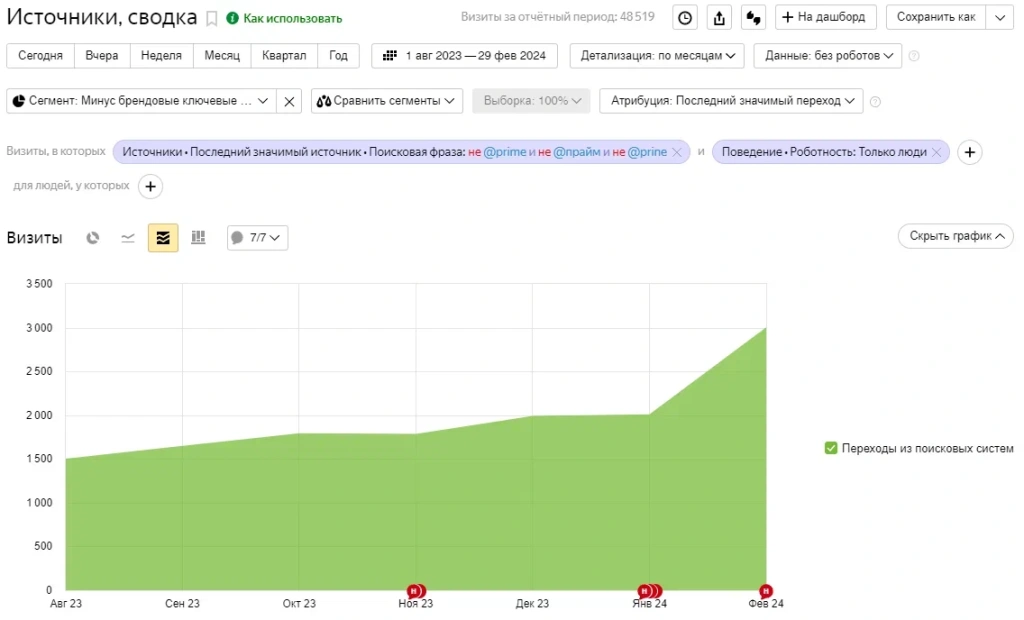The image size is (1024, 620).
Task: Click the droplets icon on Сравнить сегменты
Action: (322, 100)
